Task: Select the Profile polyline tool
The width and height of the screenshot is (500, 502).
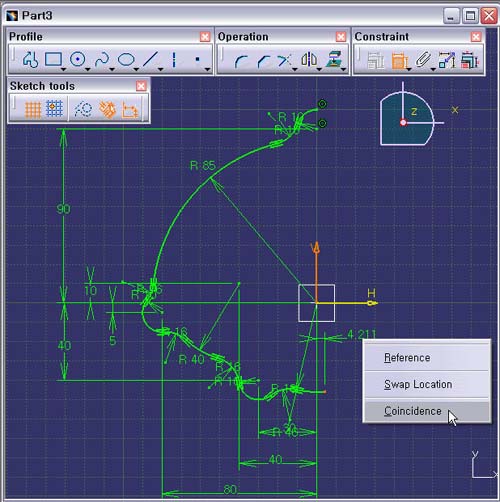Action: [x=30, y=60]
